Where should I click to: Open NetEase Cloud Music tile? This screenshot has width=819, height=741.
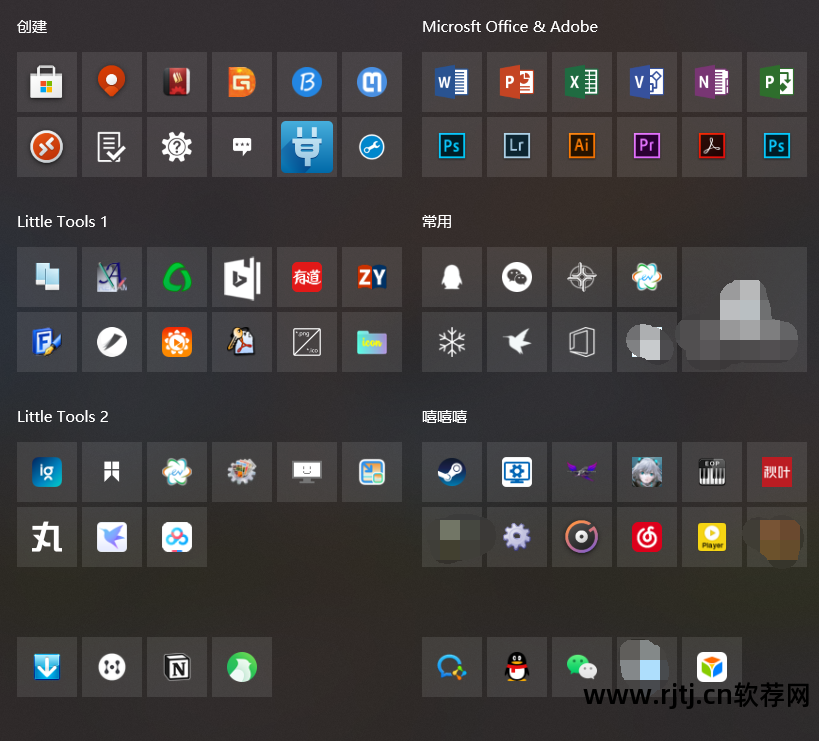click(647, 537)
